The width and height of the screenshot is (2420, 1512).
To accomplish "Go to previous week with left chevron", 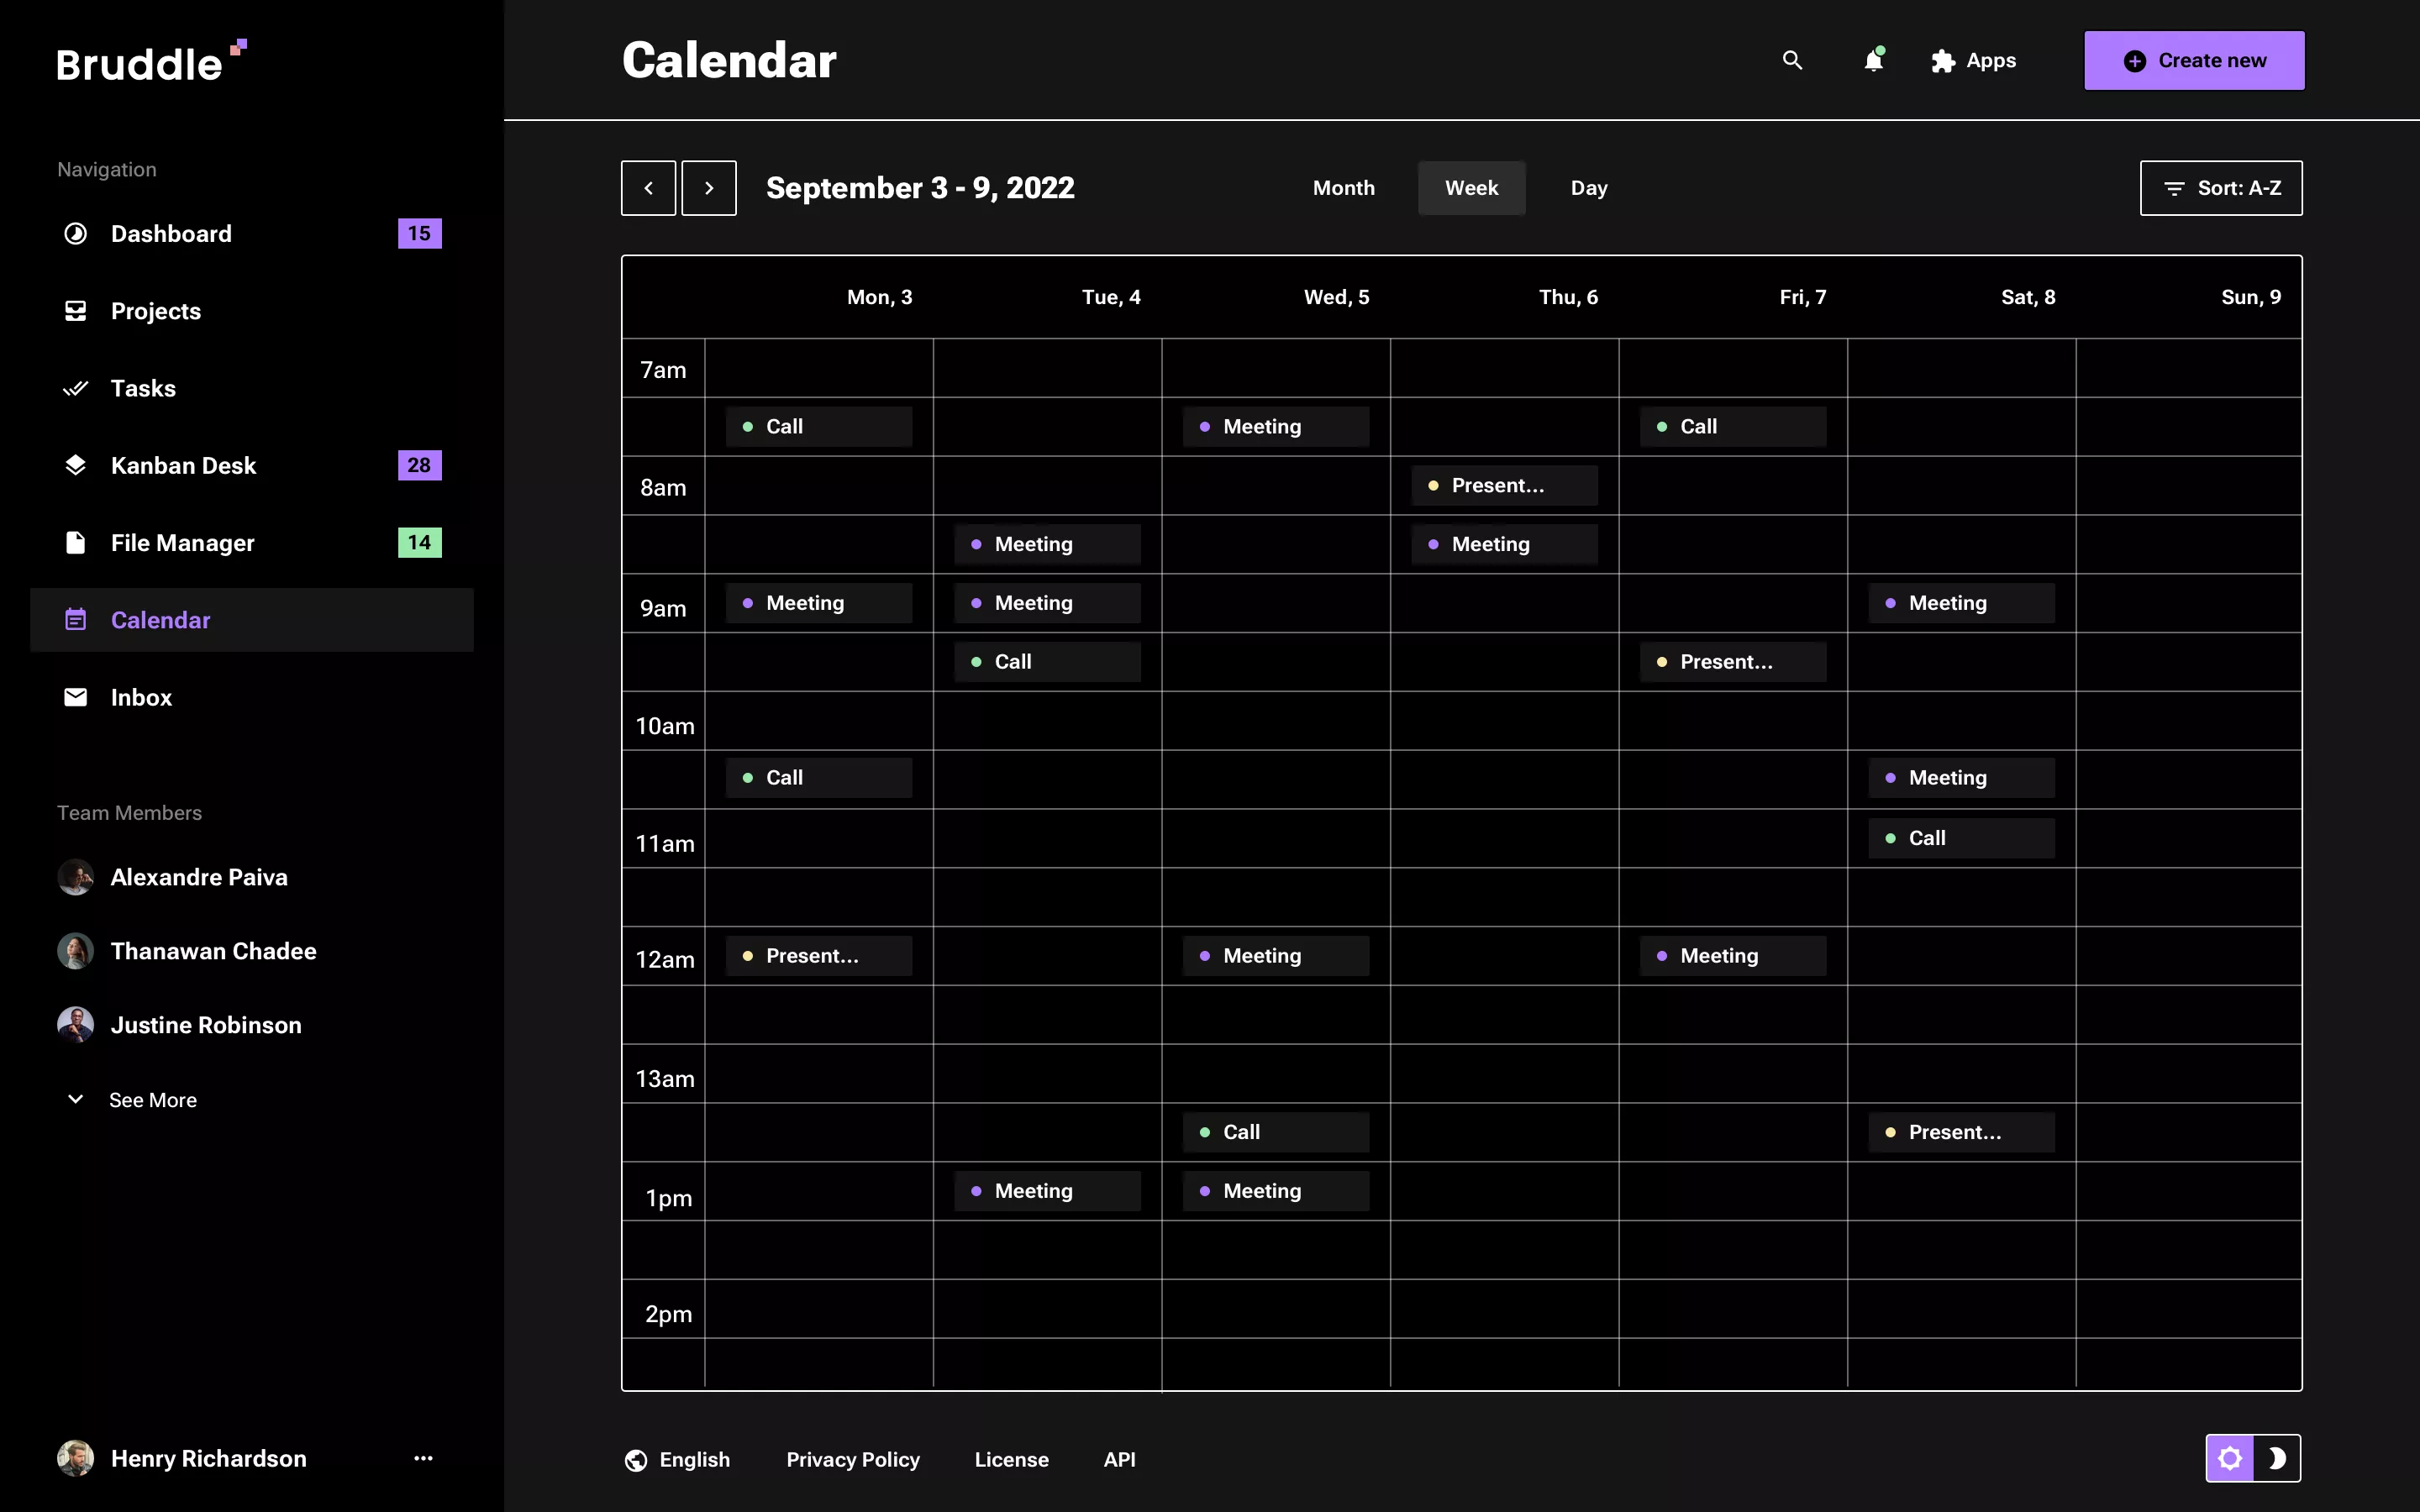I will click(x=648, y=188).
